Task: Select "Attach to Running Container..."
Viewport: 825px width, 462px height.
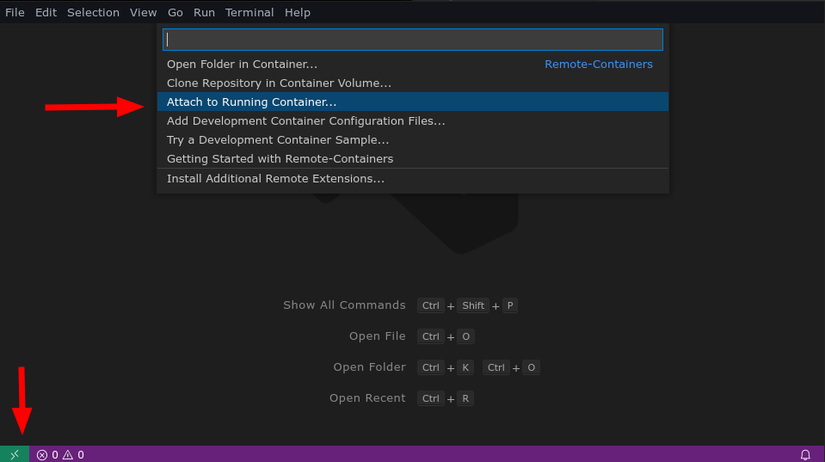Action: (252, 102)
